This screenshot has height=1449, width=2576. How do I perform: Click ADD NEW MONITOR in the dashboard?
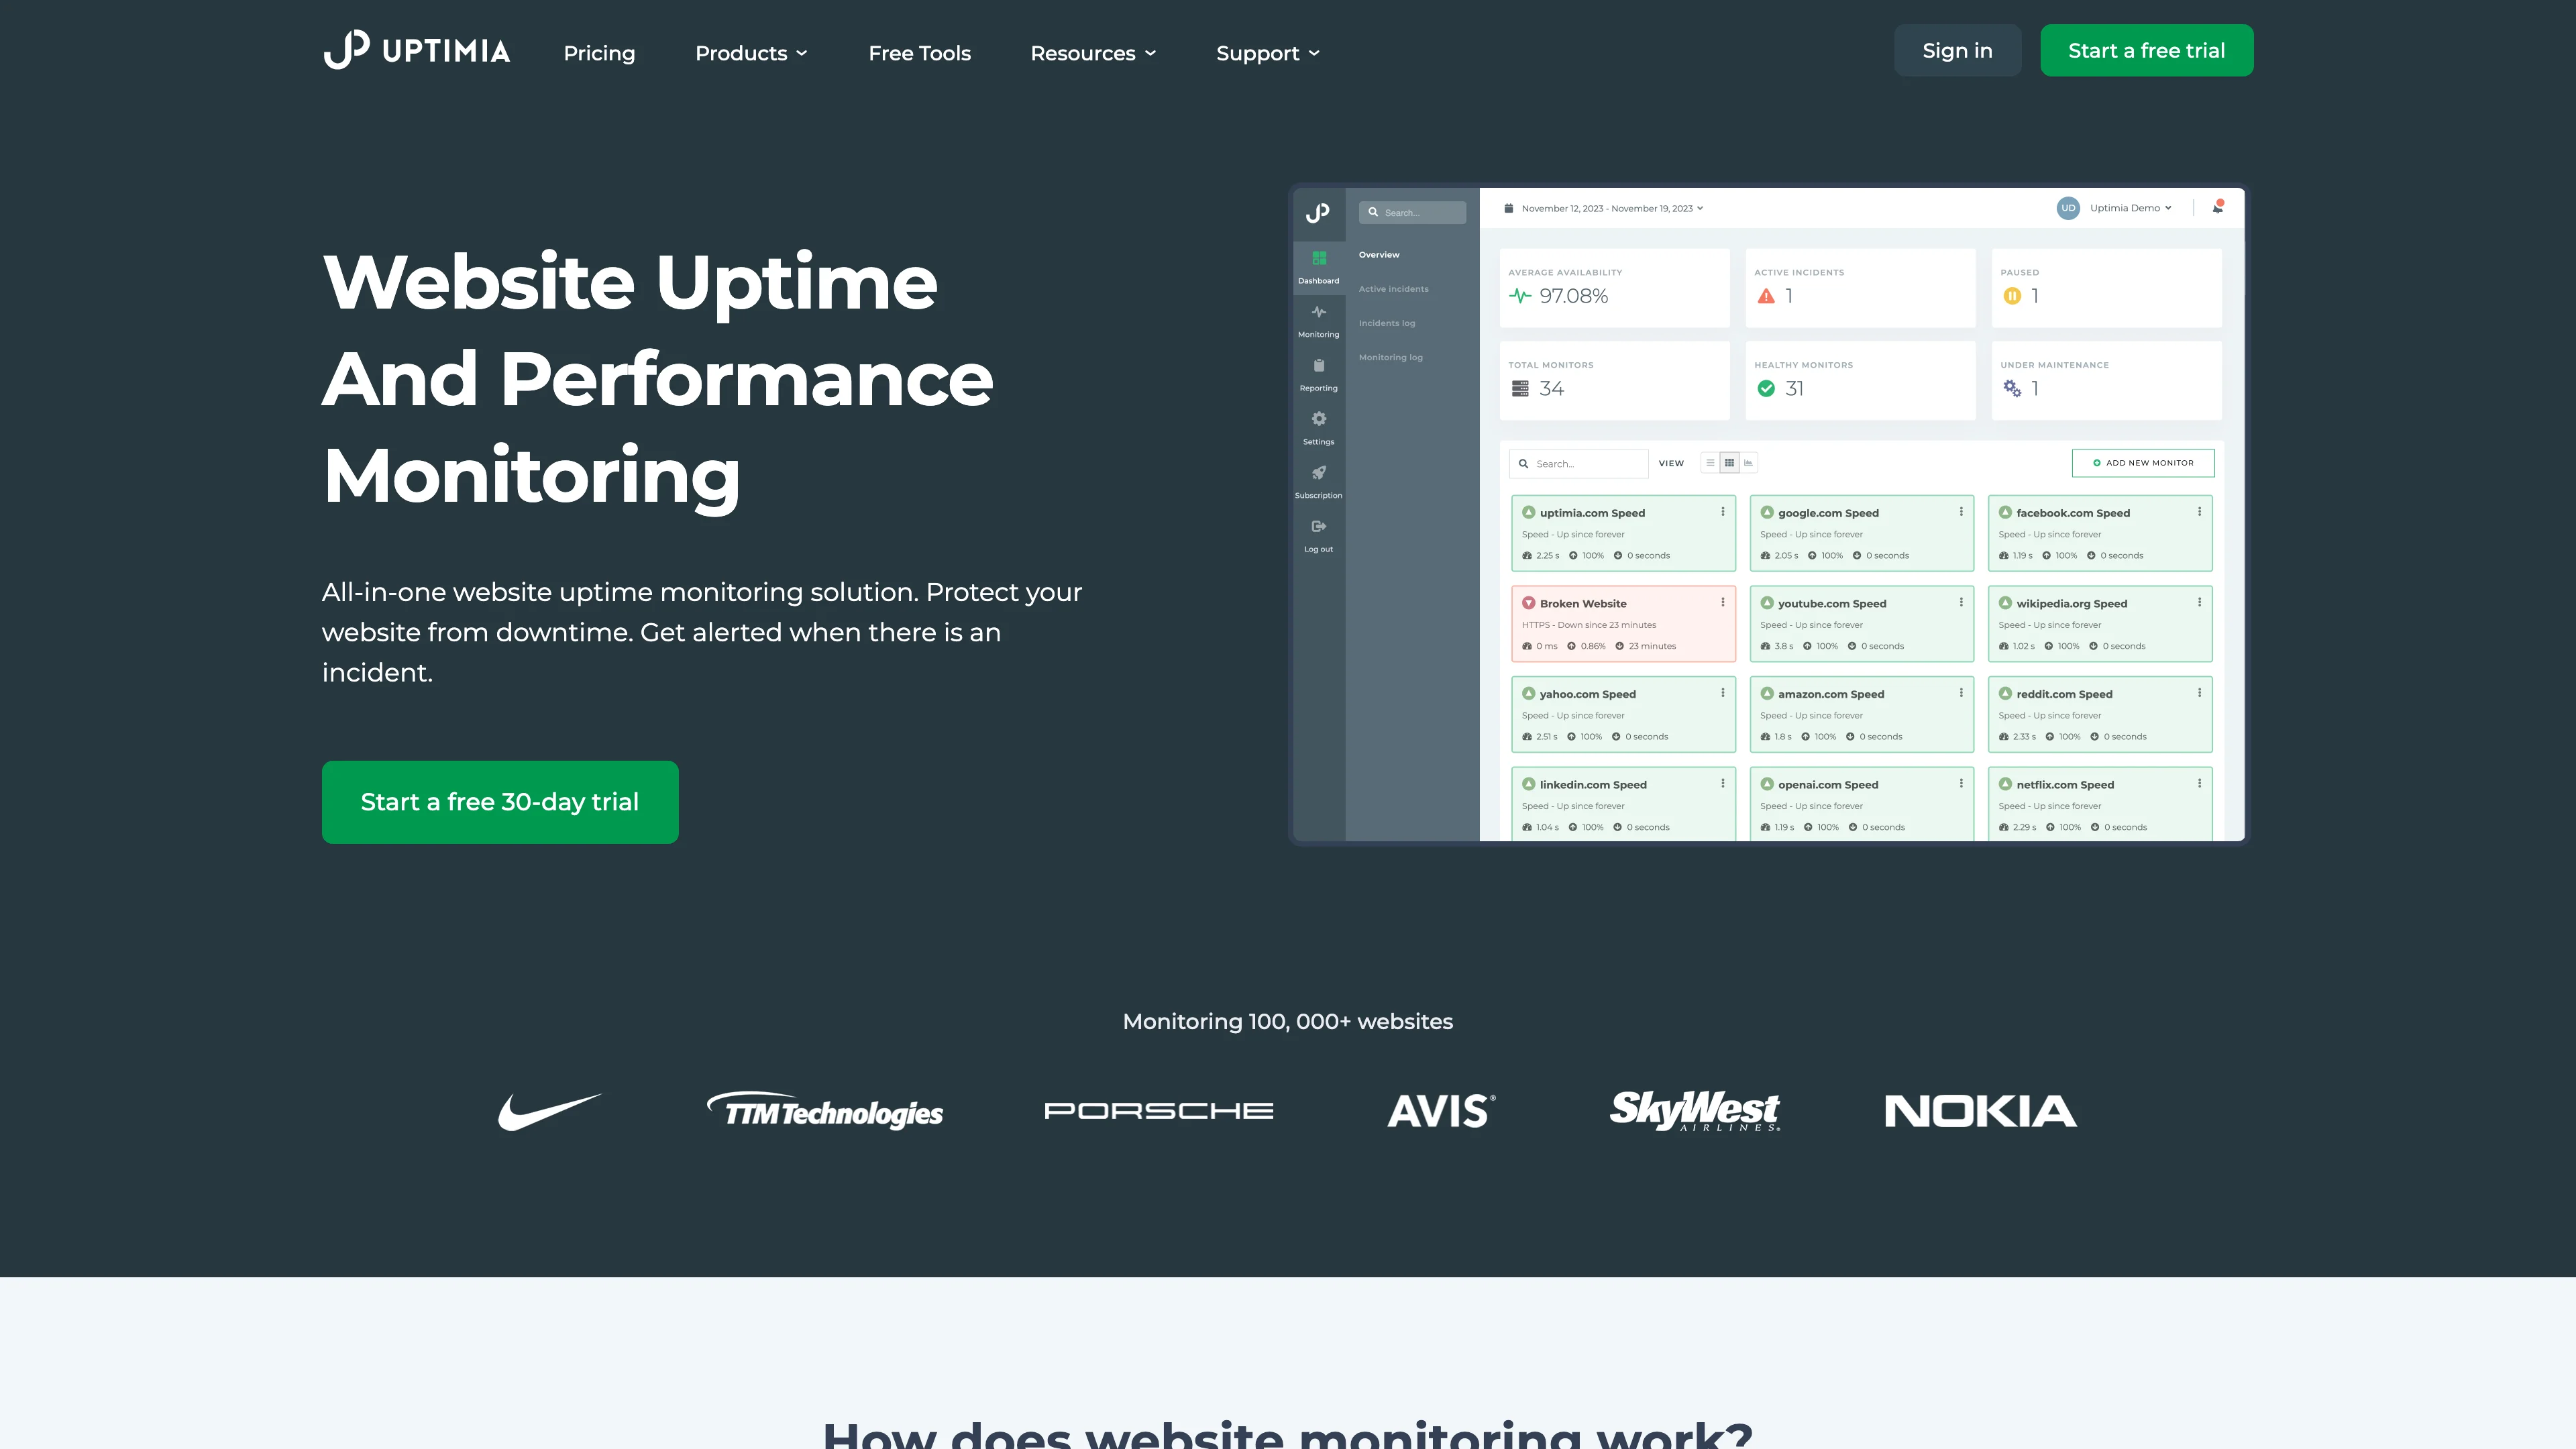(x=2143, y=462)
